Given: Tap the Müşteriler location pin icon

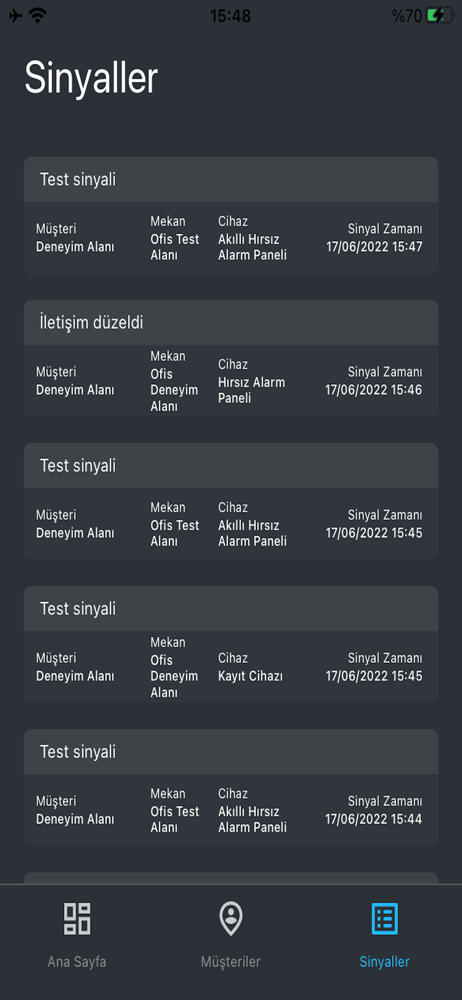Looking at the screenshot, I should 230,919.
